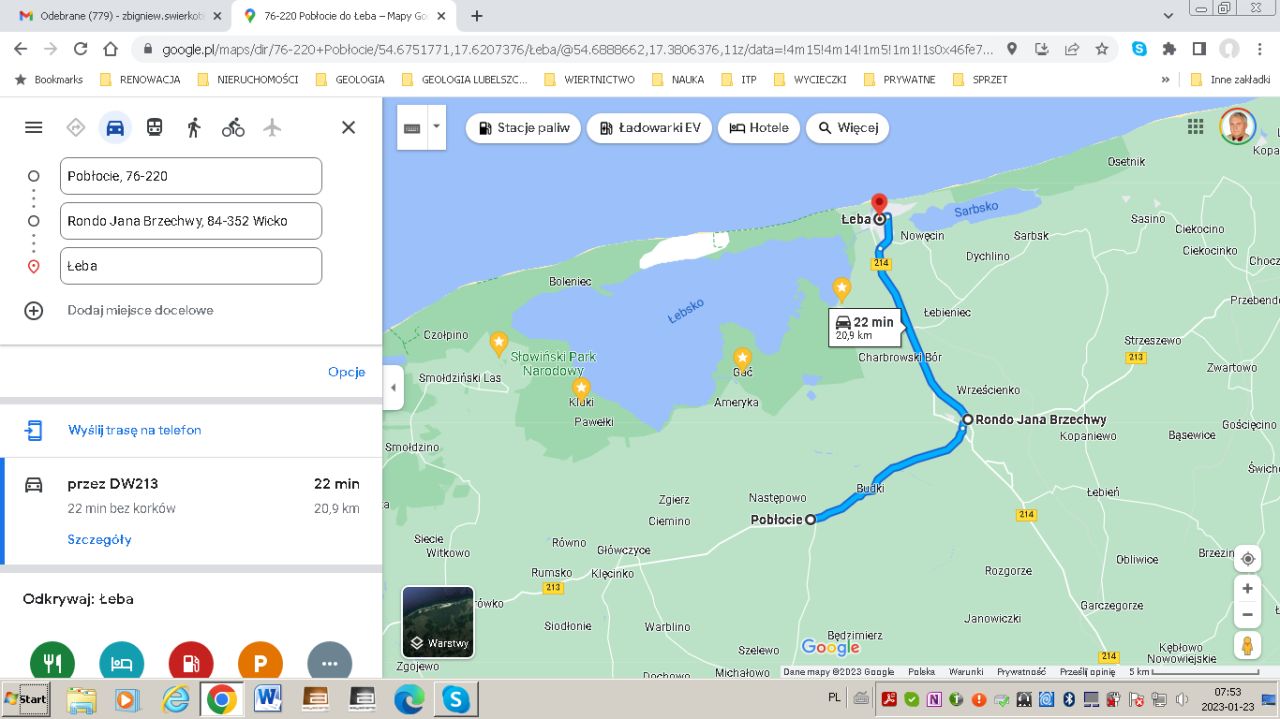Filter map by Ładowarki EV
The image size is (1280, 719).
[650, 128]
